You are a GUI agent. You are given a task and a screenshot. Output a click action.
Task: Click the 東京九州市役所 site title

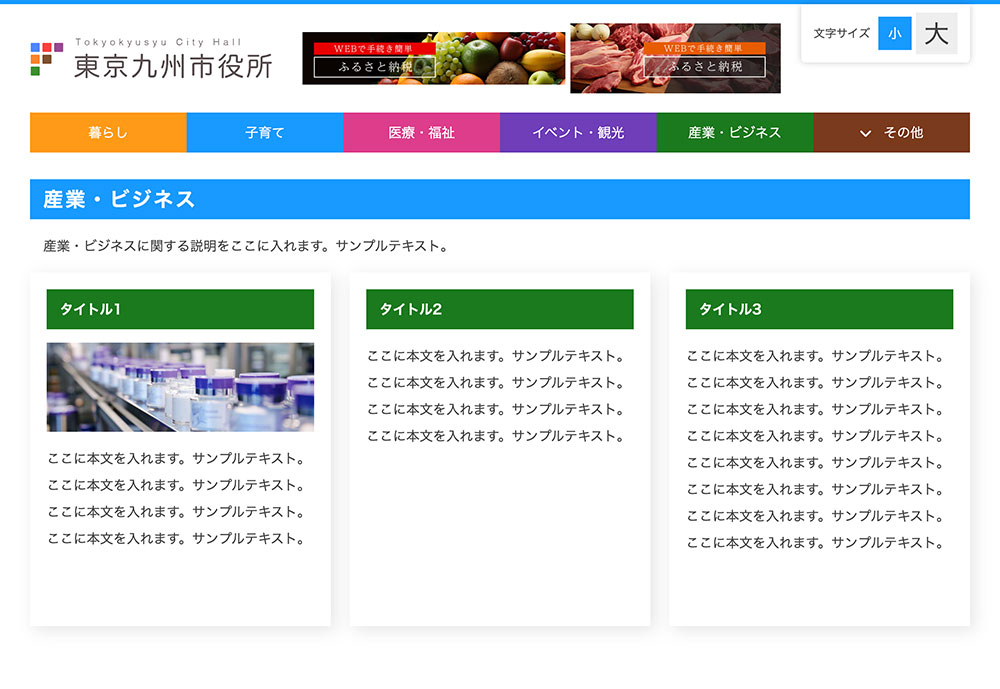pyautogui.click(x=172, y=66)
